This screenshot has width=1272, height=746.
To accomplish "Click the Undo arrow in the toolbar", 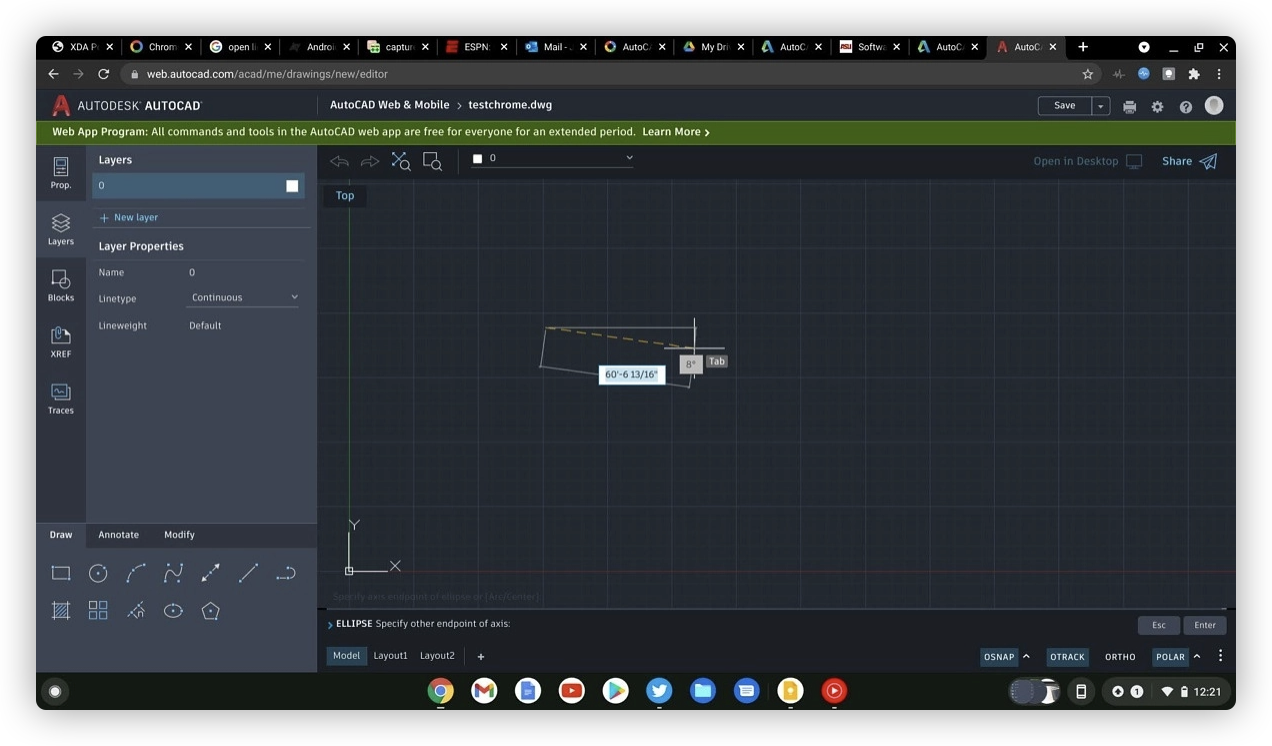I will point(339,160).
